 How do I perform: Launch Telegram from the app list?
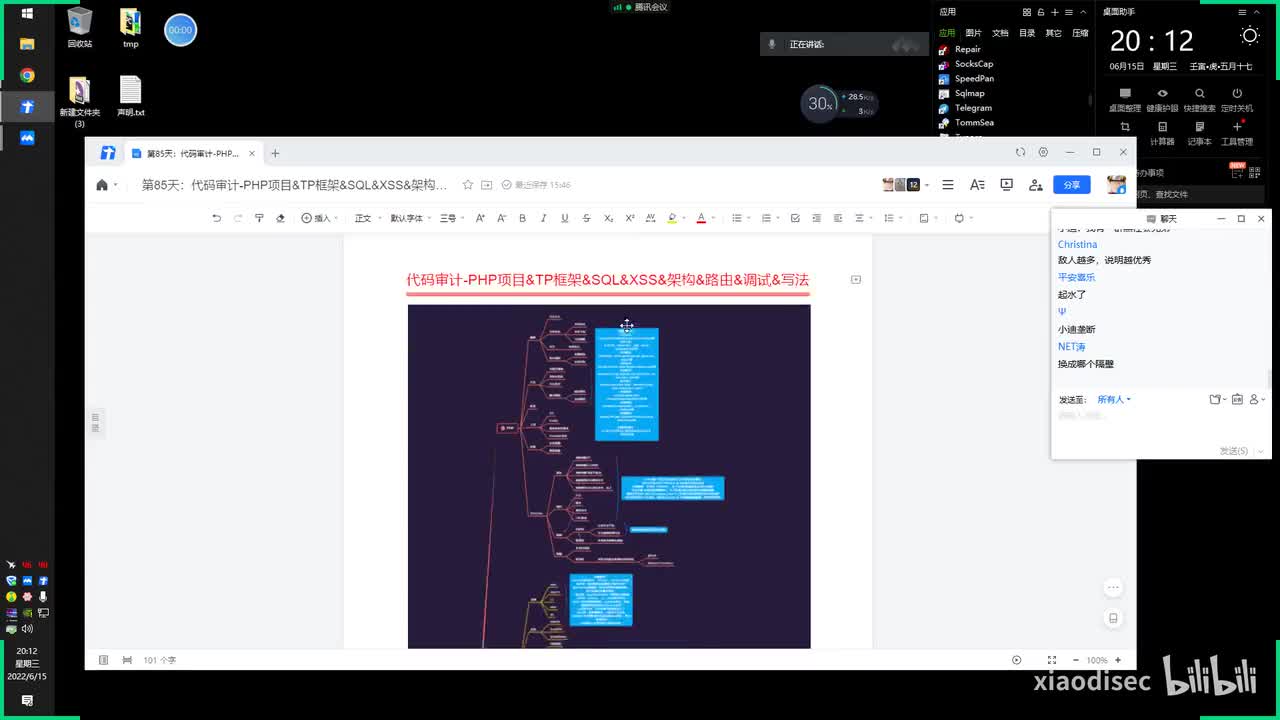coord(973,108)
